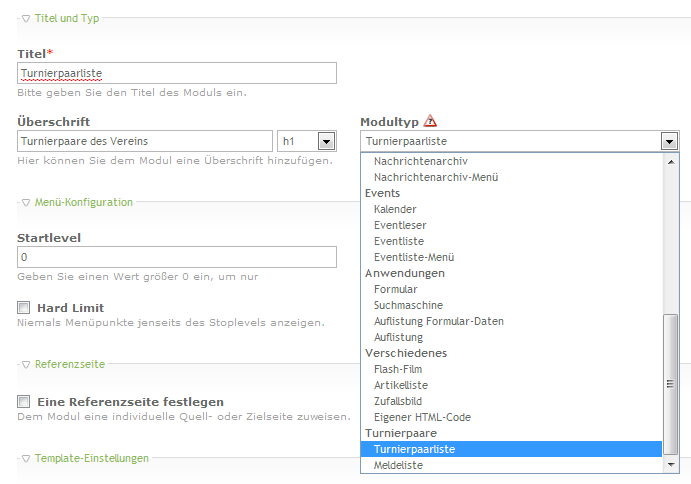Viewport: 691px width, 484px height.
Task: Select Eigener HTML-Code option
Action: pos(421,417)
